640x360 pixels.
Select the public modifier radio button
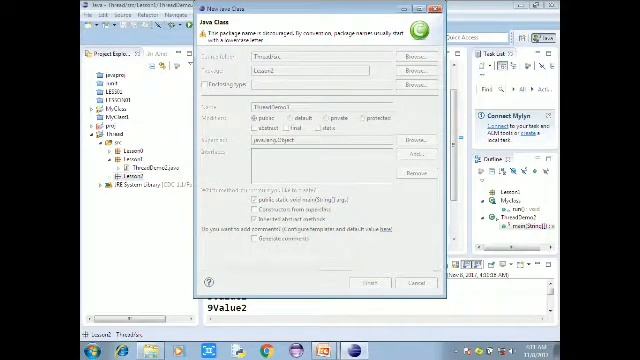(254, 118)
